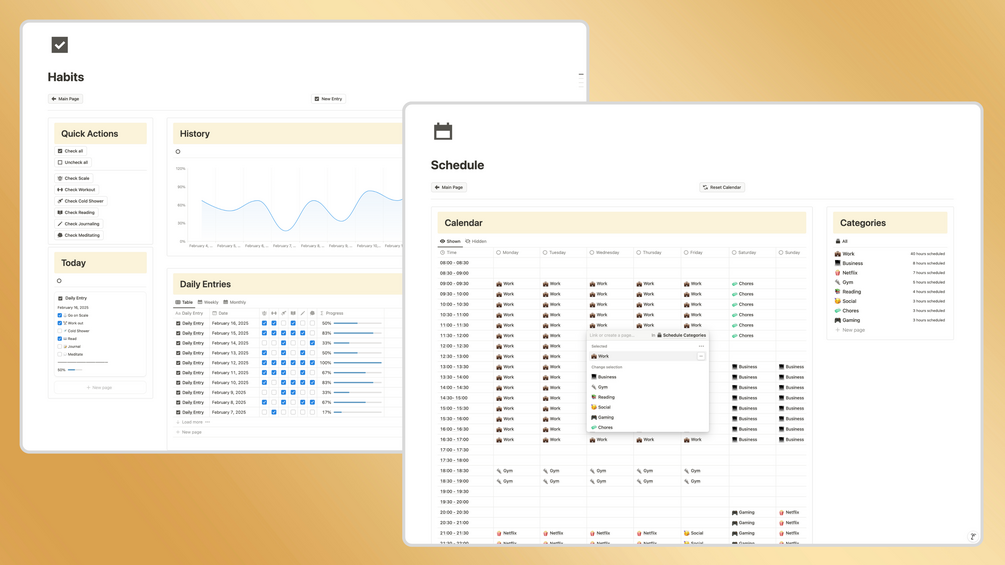The image size is (1005, 565).
Task: Click the 100% progress bar for February 12
Action: 358,363
